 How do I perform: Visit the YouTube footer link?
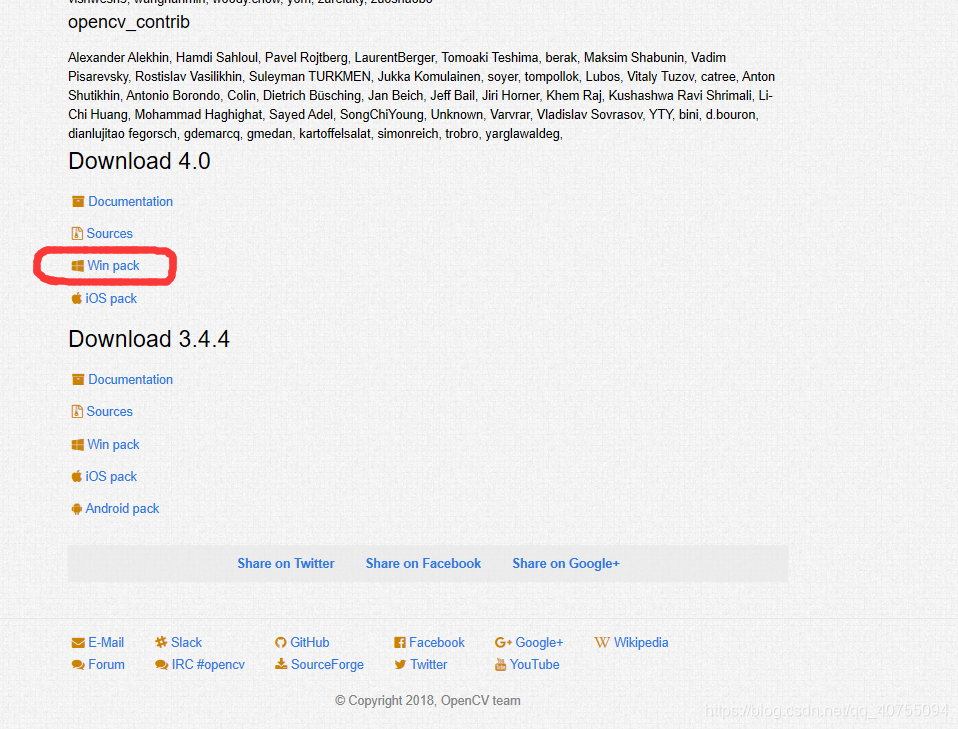pos(535,665)
